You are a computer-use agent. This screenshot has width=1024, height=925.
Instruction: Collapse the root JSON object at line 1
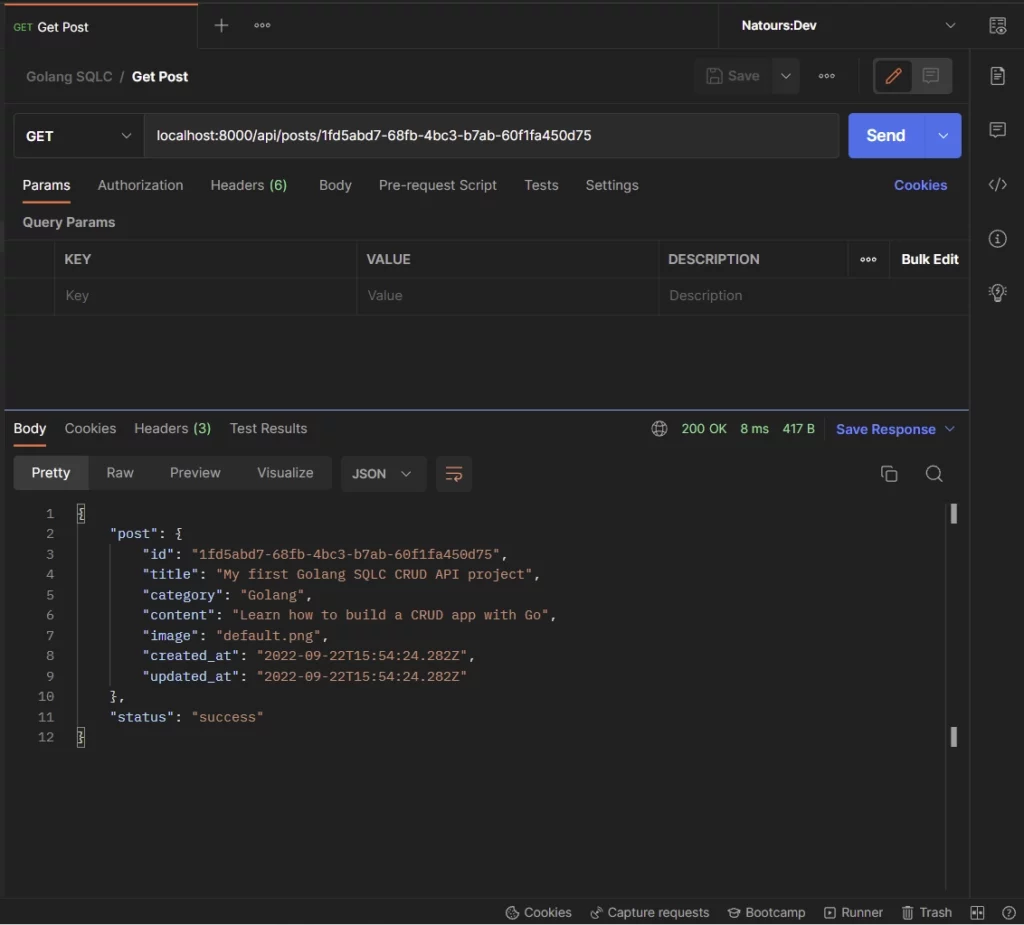(81, 513)
